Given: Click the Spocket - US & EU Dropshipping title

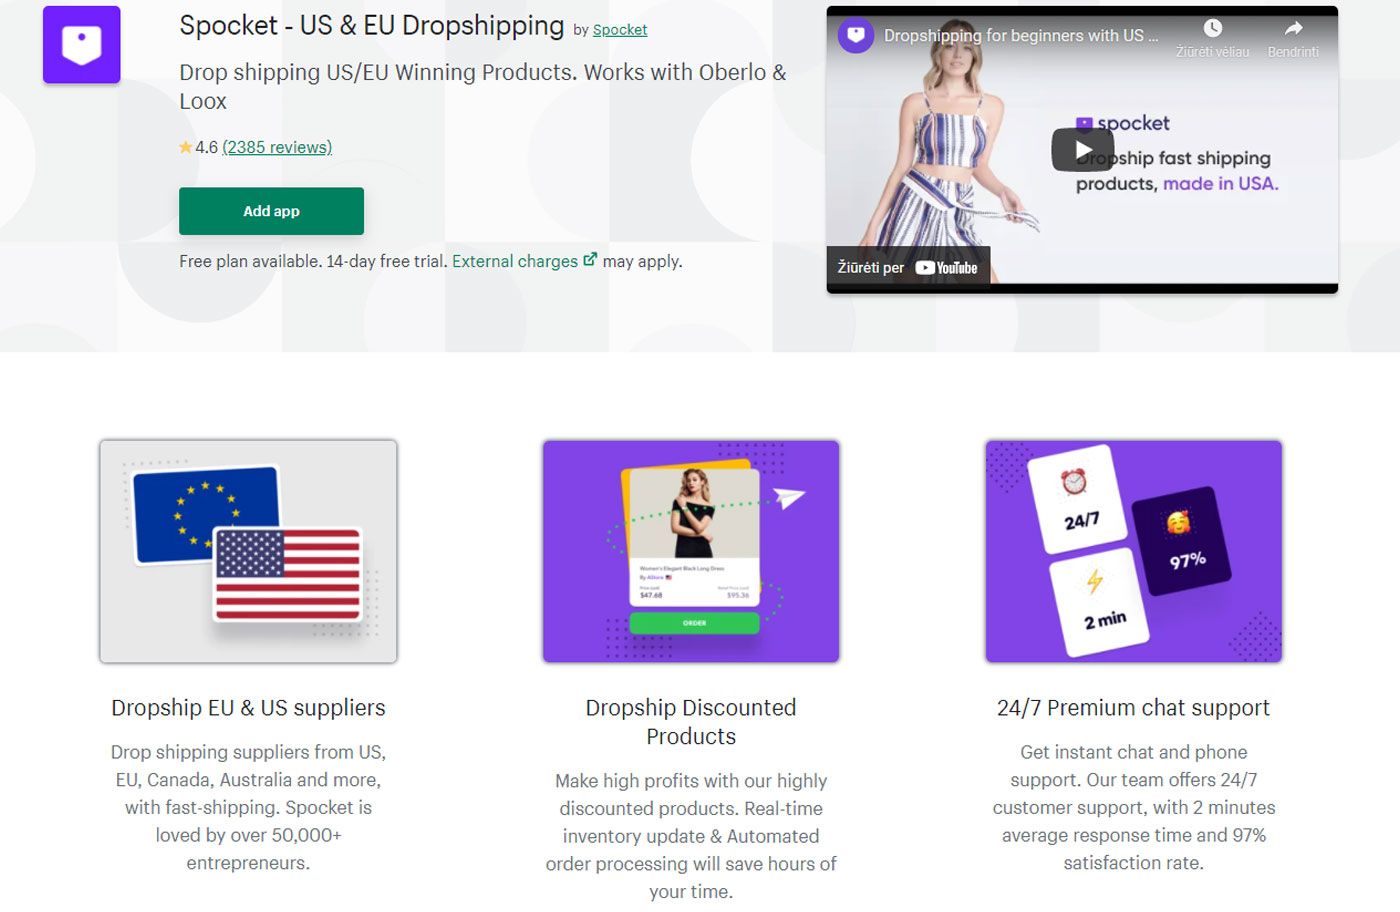Looking at the screenshot, I should pyautogui.click(x=372, y=26).
